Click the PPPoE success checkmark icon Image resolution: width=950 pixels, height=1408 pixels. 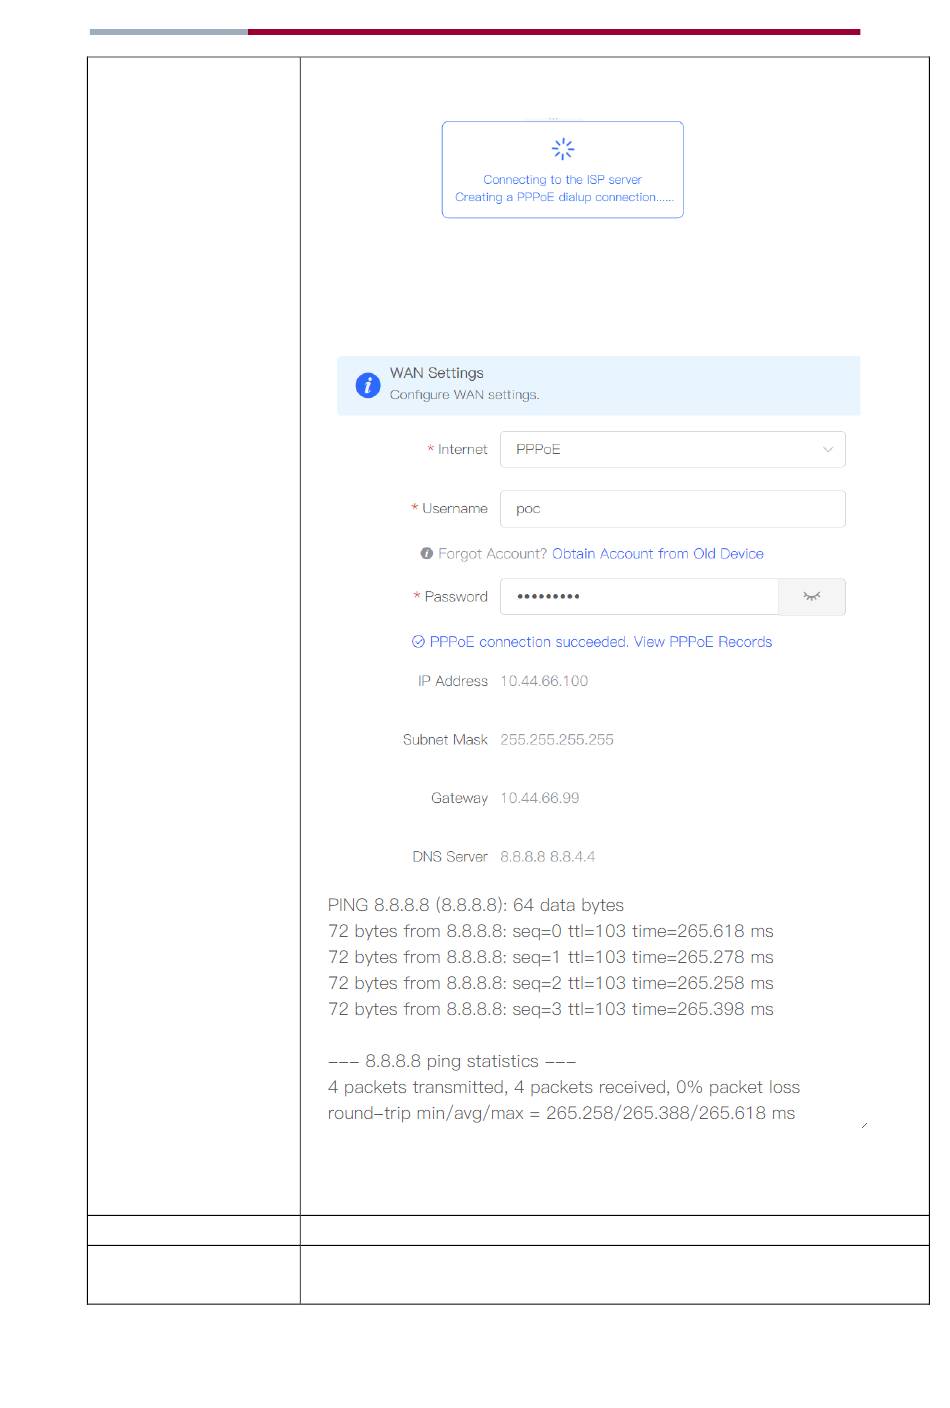418,642
